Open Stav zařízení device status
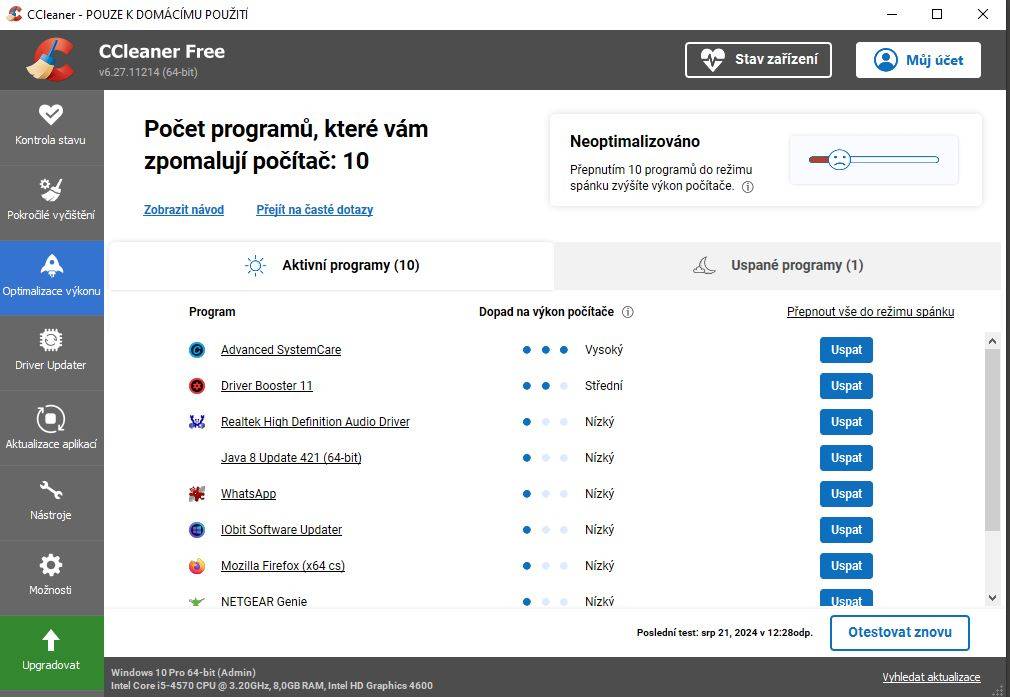 [758, 60]
